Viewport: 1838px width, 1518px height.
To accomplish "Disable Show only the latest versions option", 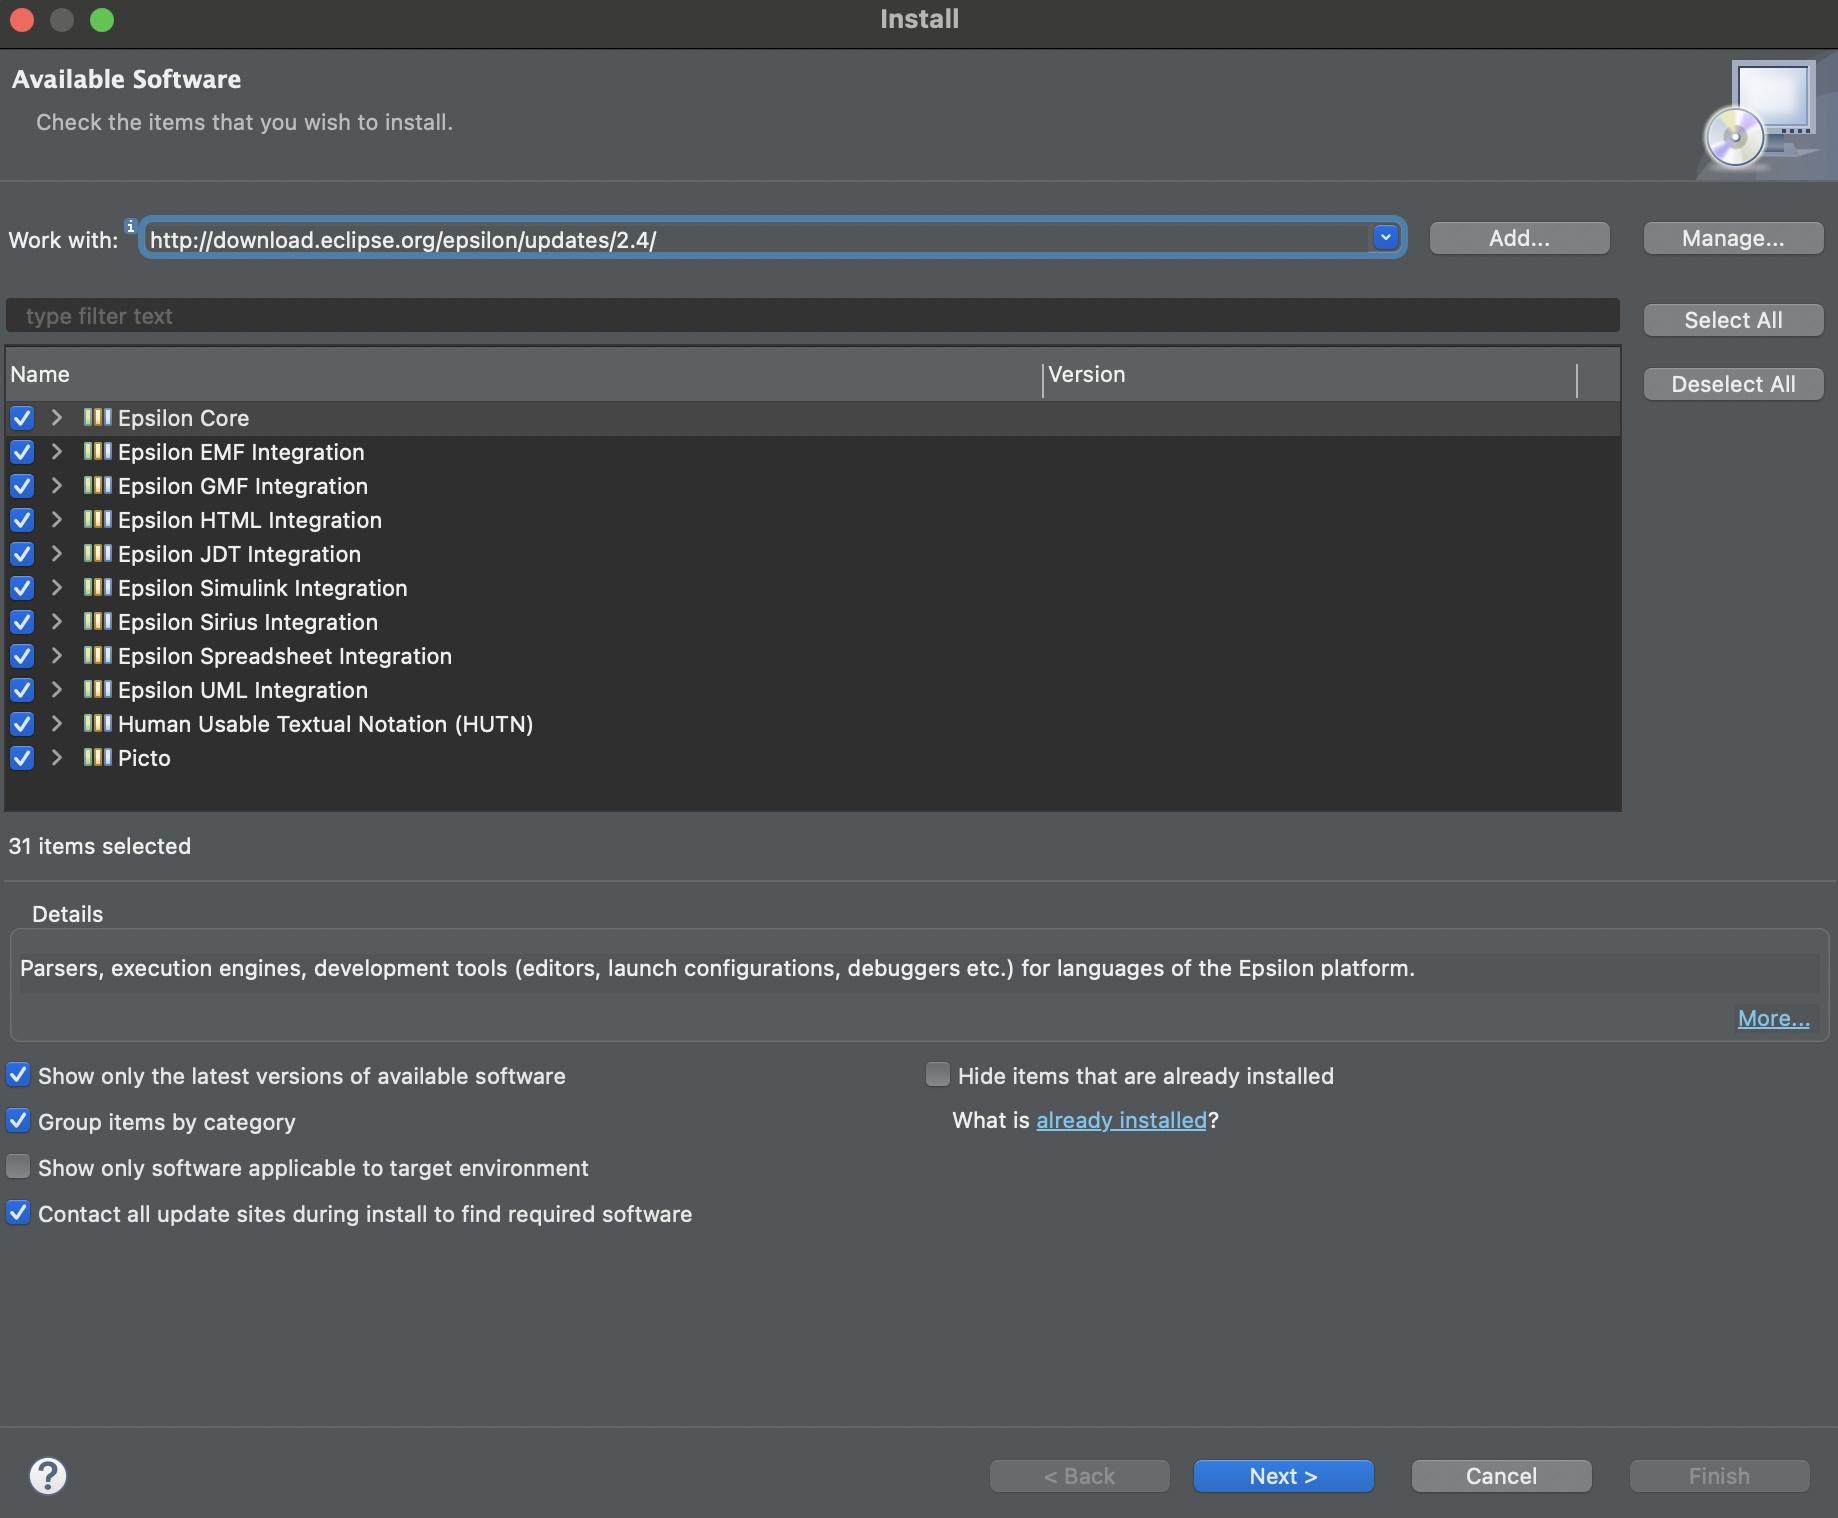I will point(18,1075).
